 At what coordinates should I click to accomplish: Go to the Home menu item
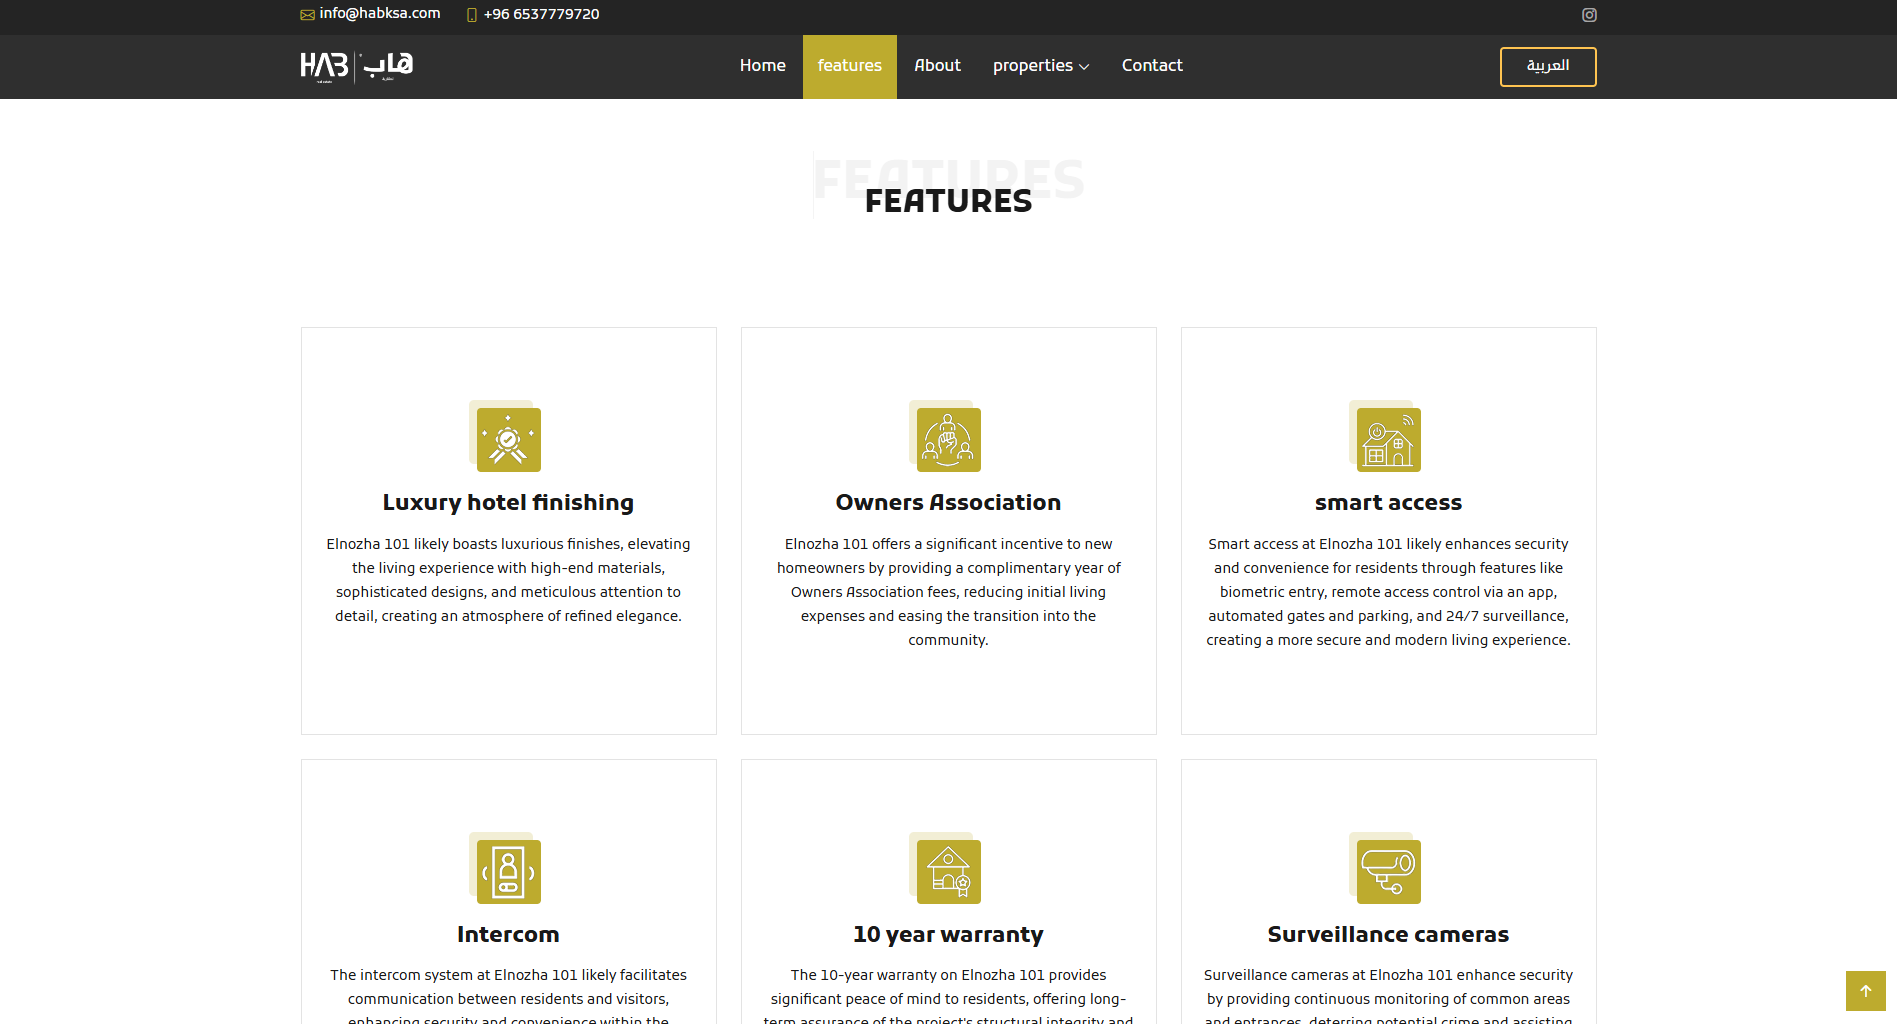point(762,66)
